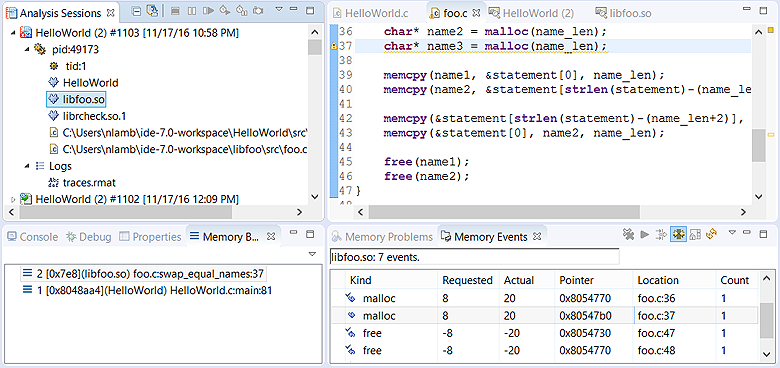Click the show backtrace layout icon in Memory Events
780x368 pixels.
coord(695,234)
